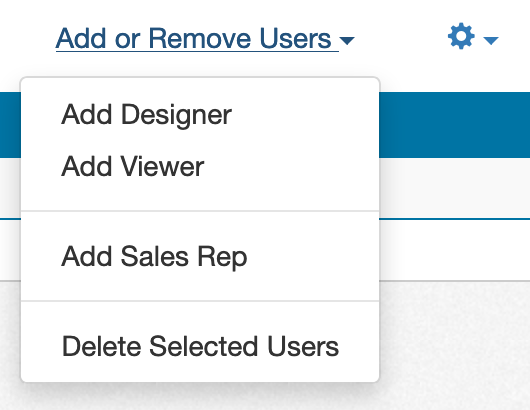Pick Add Sales Rep option

tap(200, 257)
